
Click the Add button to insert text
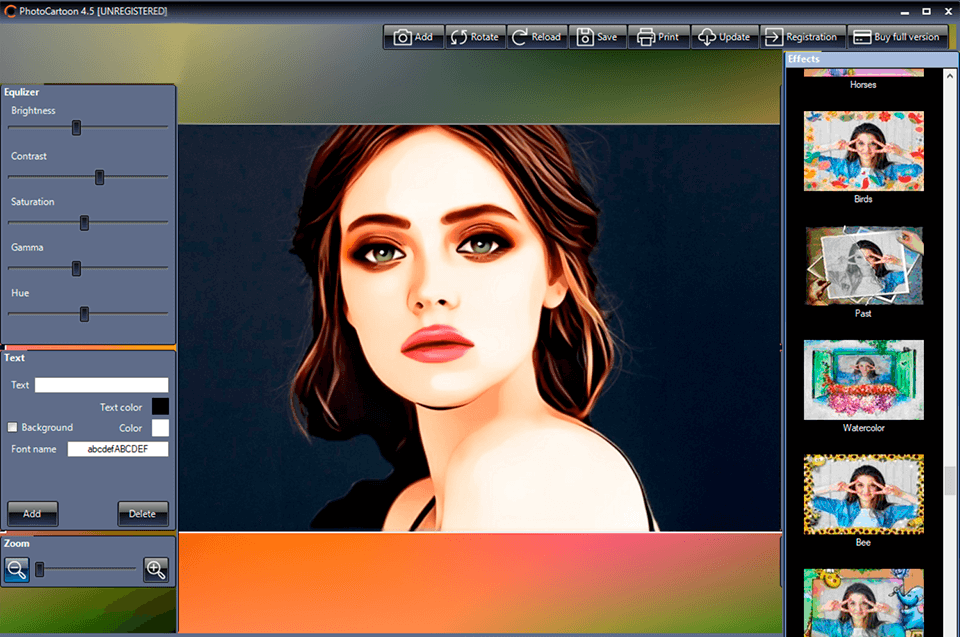pyautogui.click(x=32, y=513)
